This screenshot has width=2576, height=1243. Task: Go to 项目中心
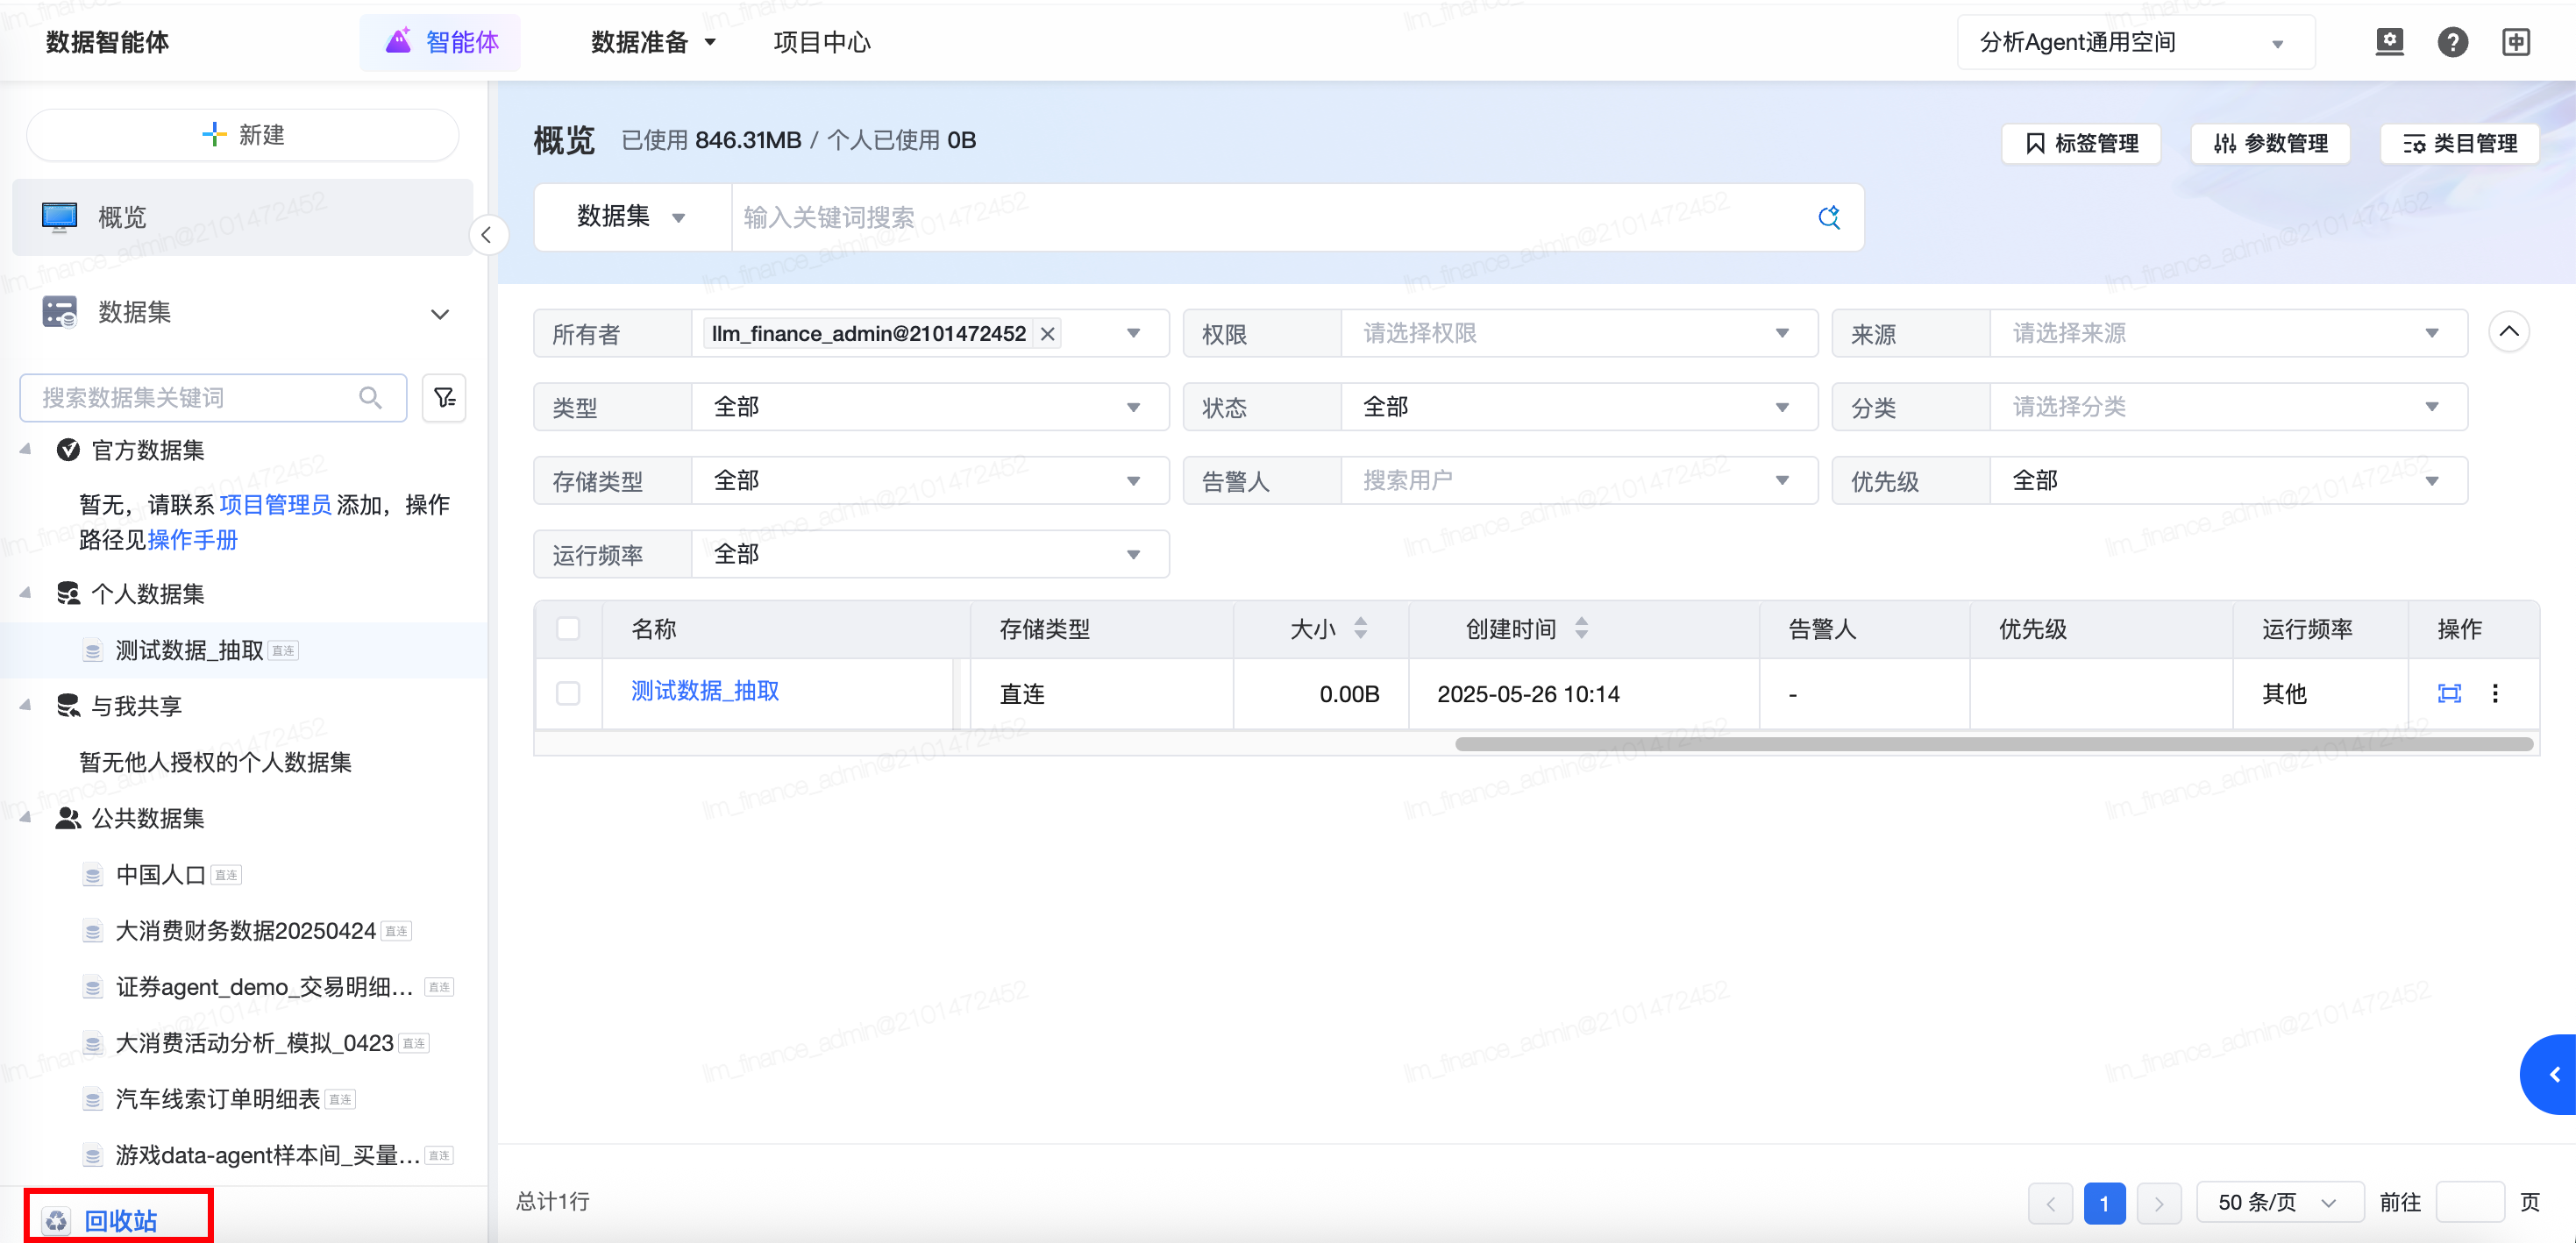coord(822,42)
